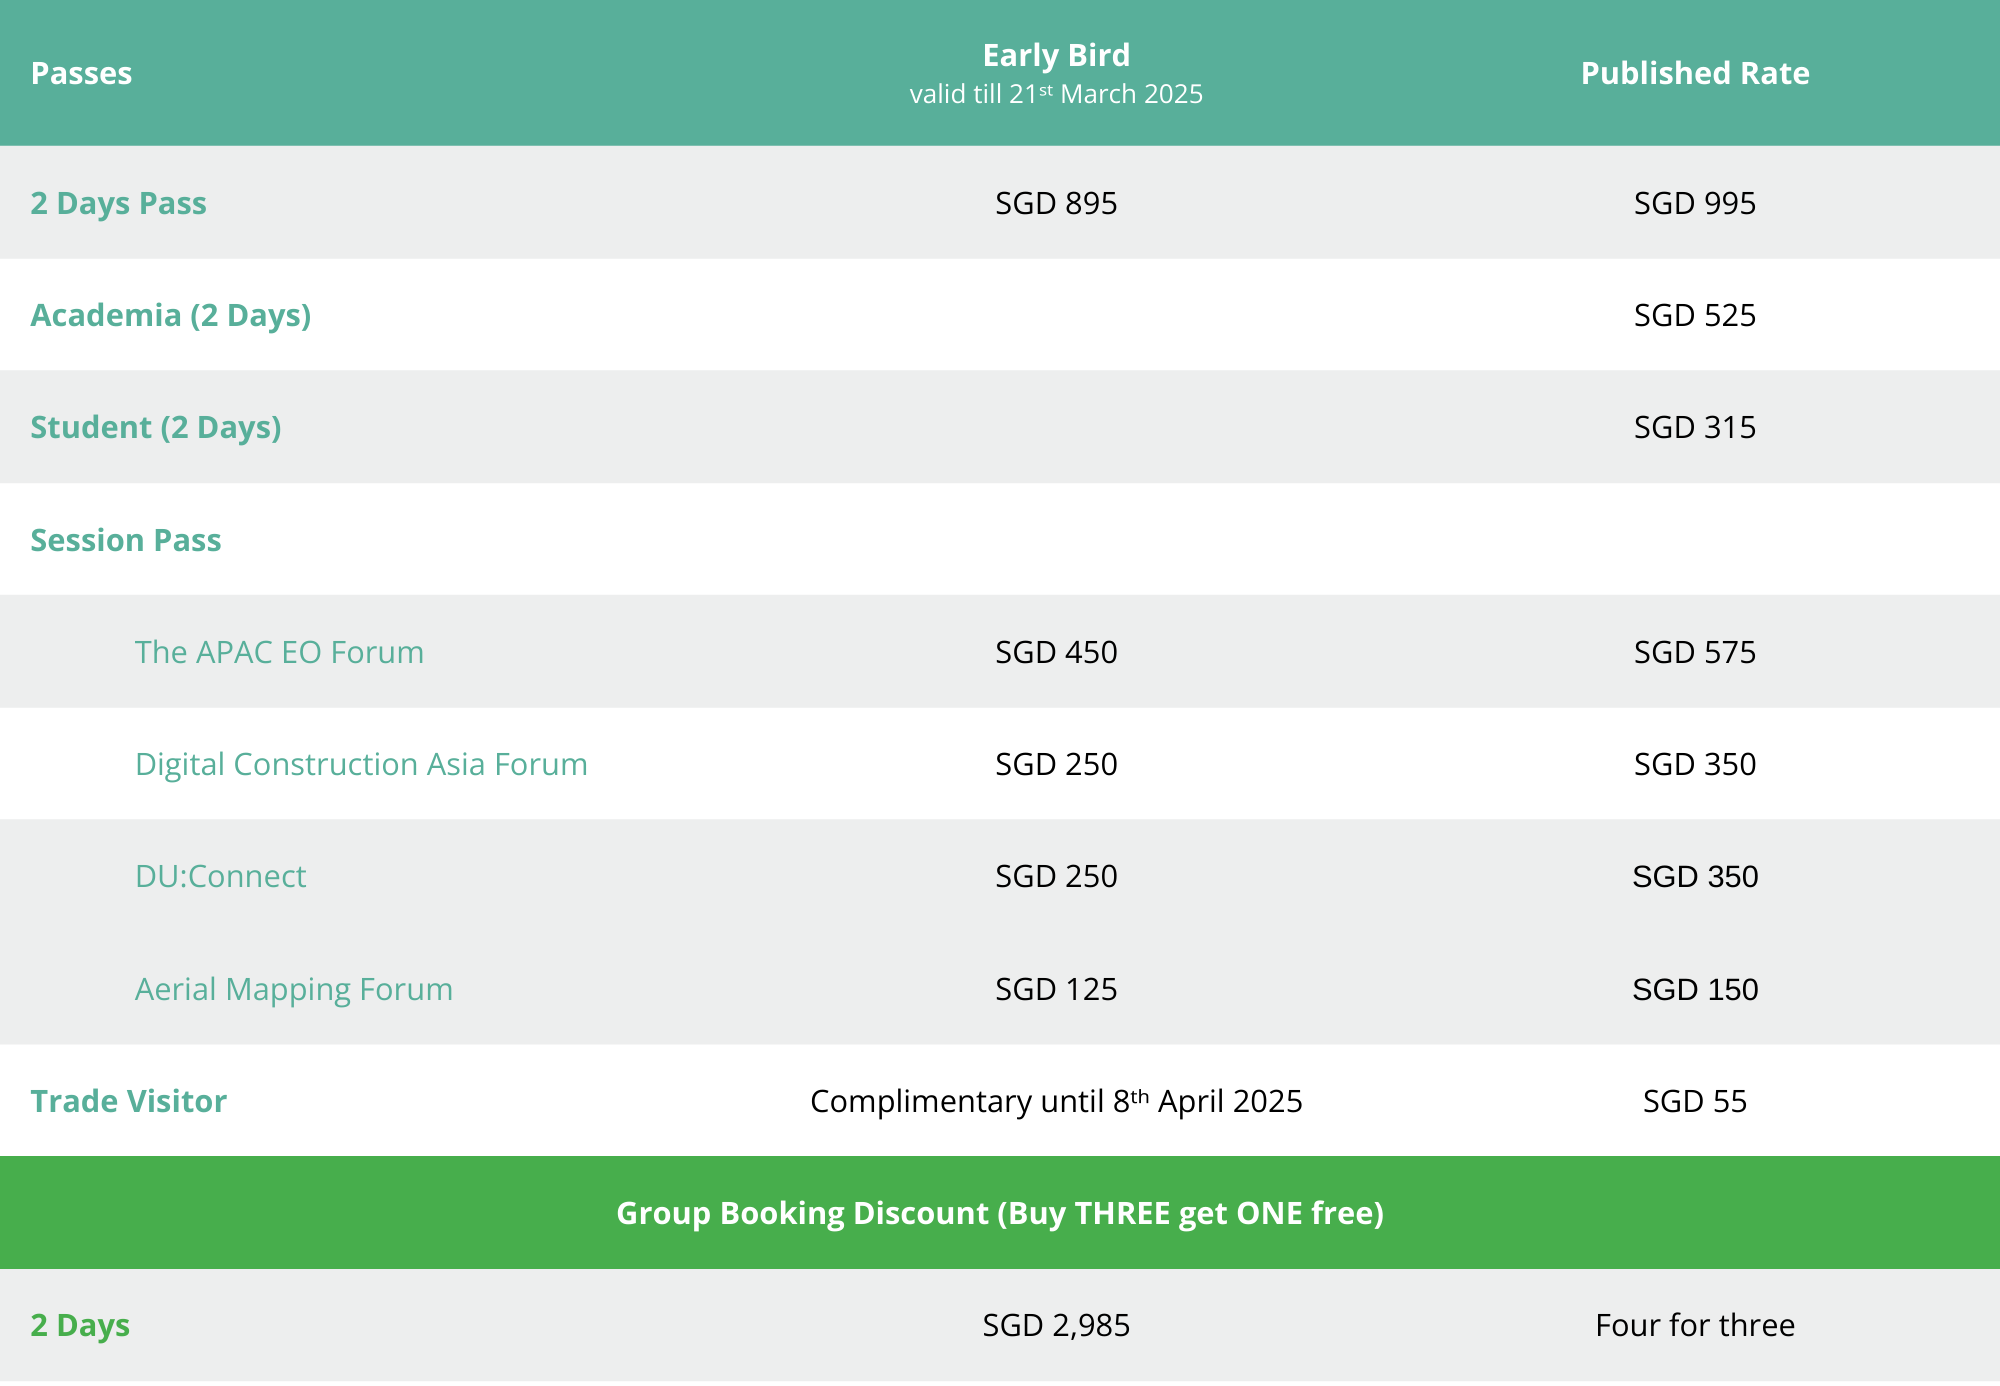Select Digital Construction Asia Forum label
This screenshot has width=2000, height=1386.
361,764
